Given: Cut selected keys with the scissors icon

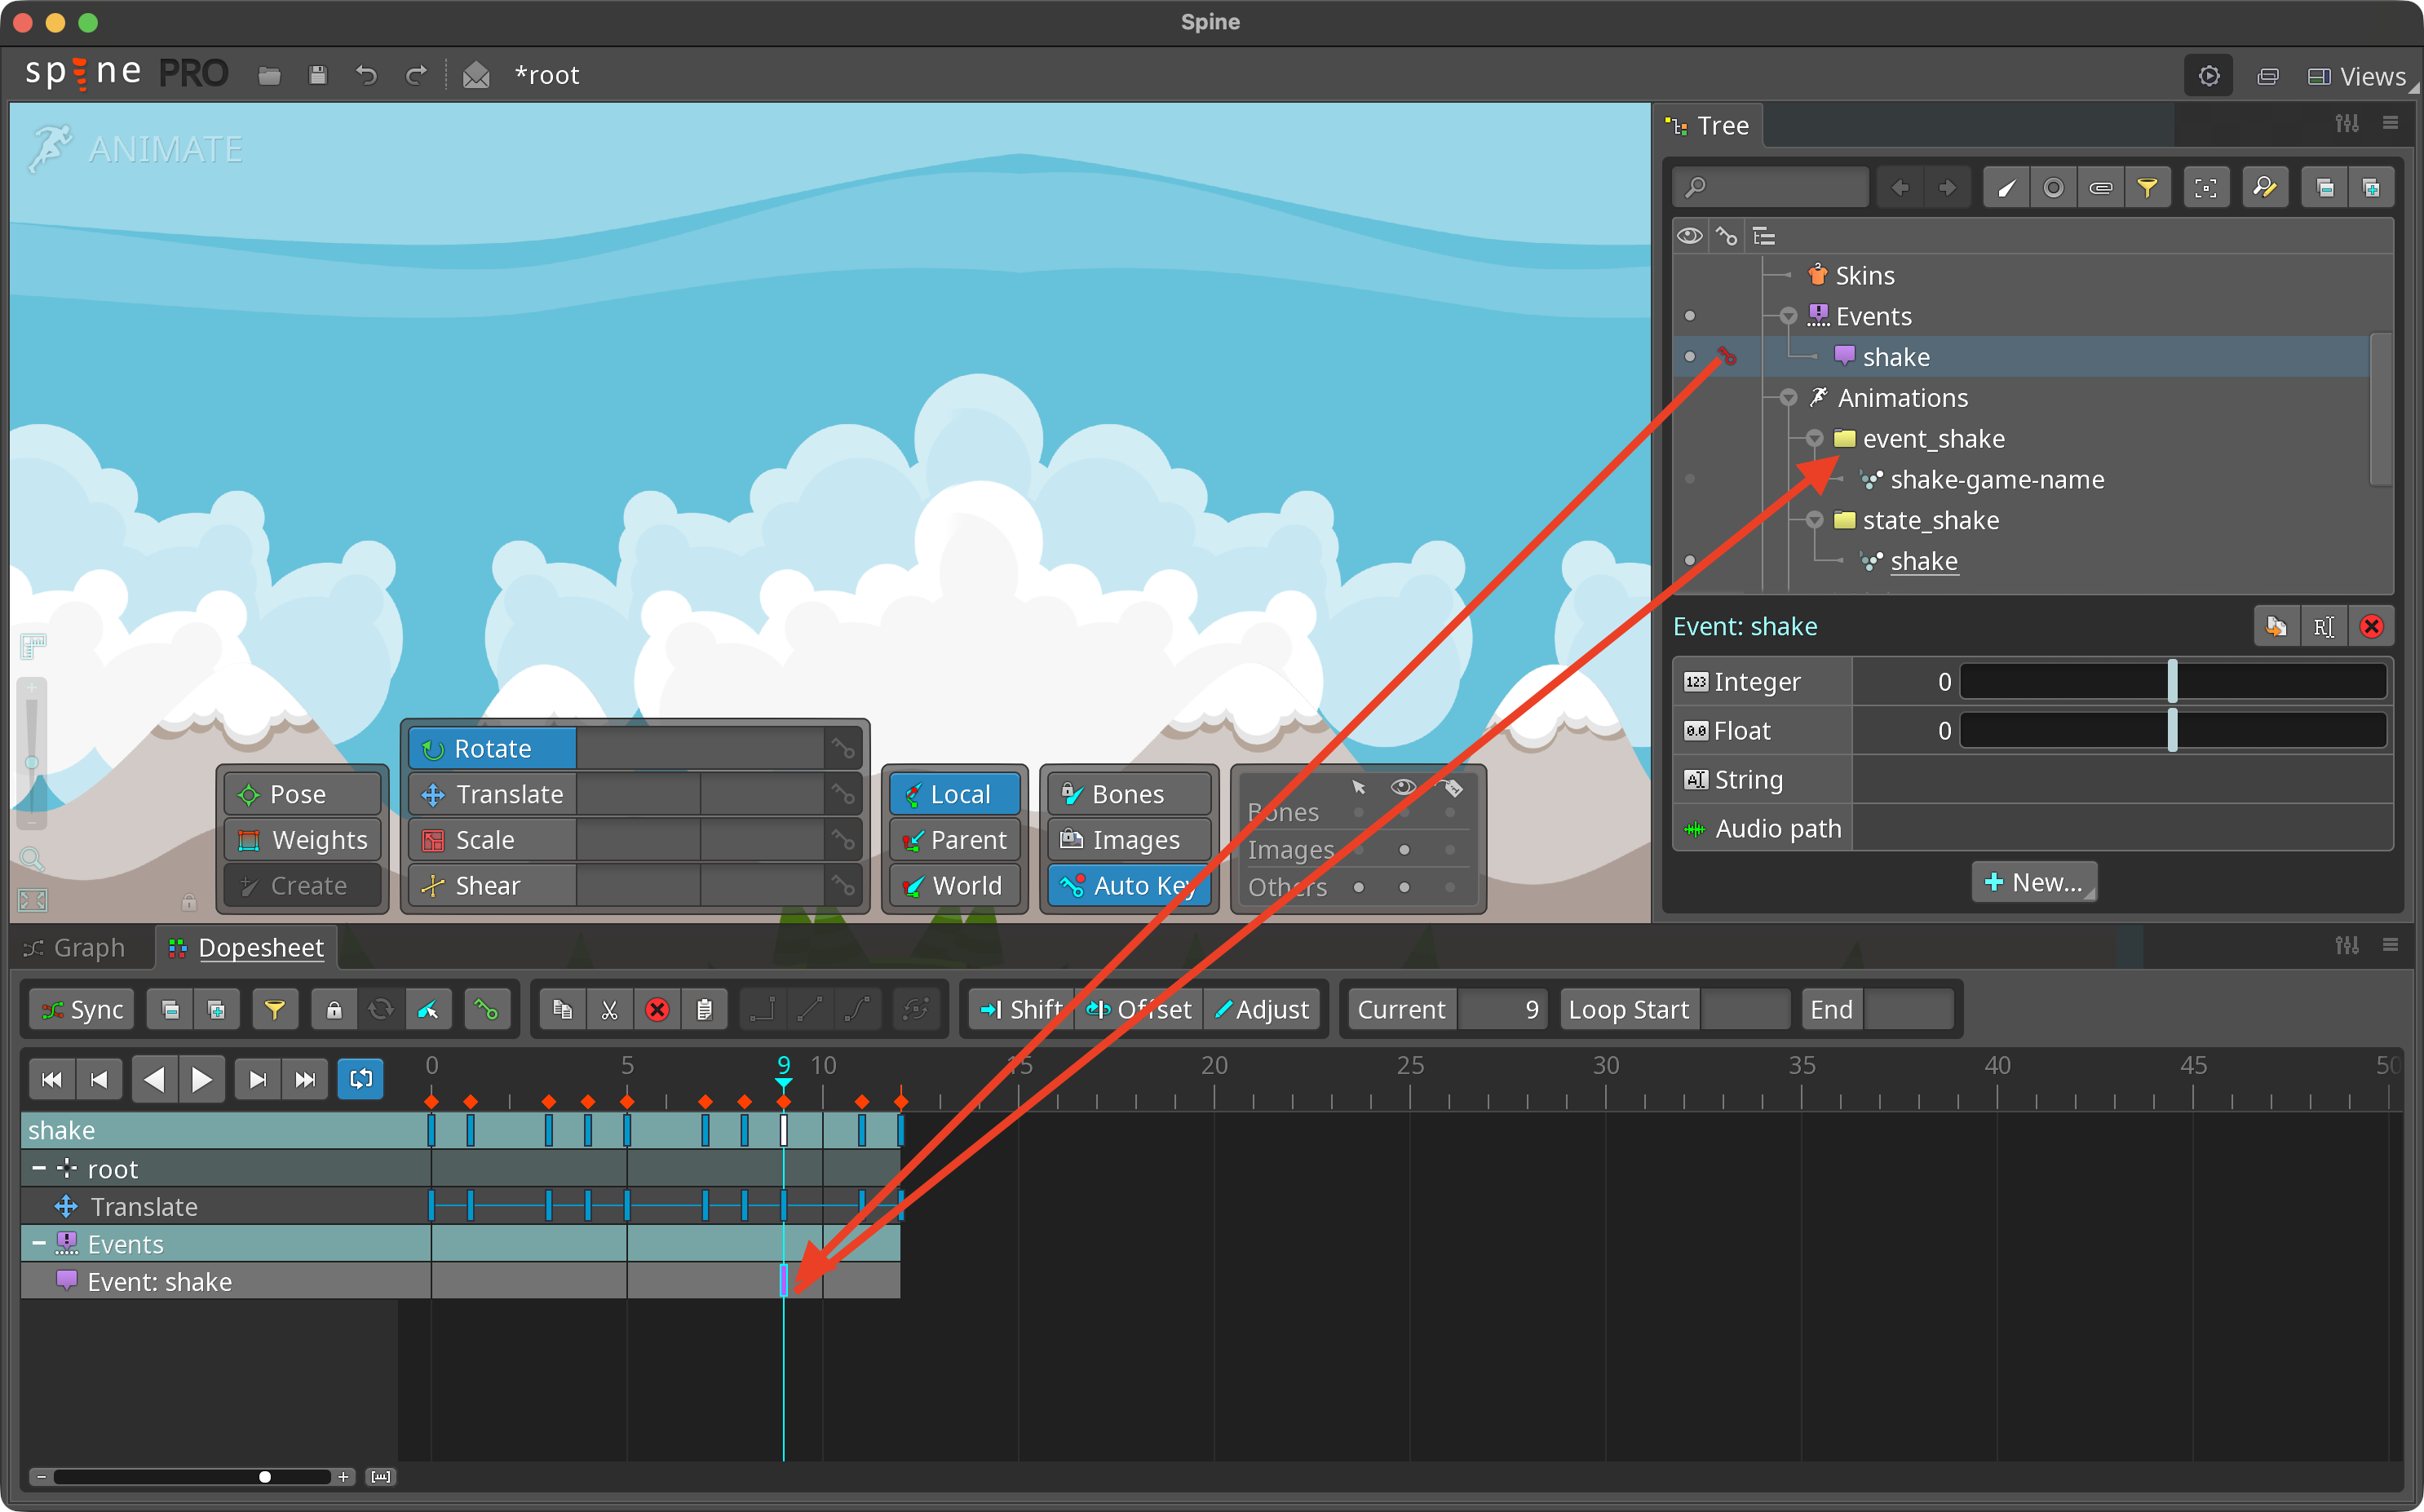Looking at the screenshot, I should pos(610,1008).
